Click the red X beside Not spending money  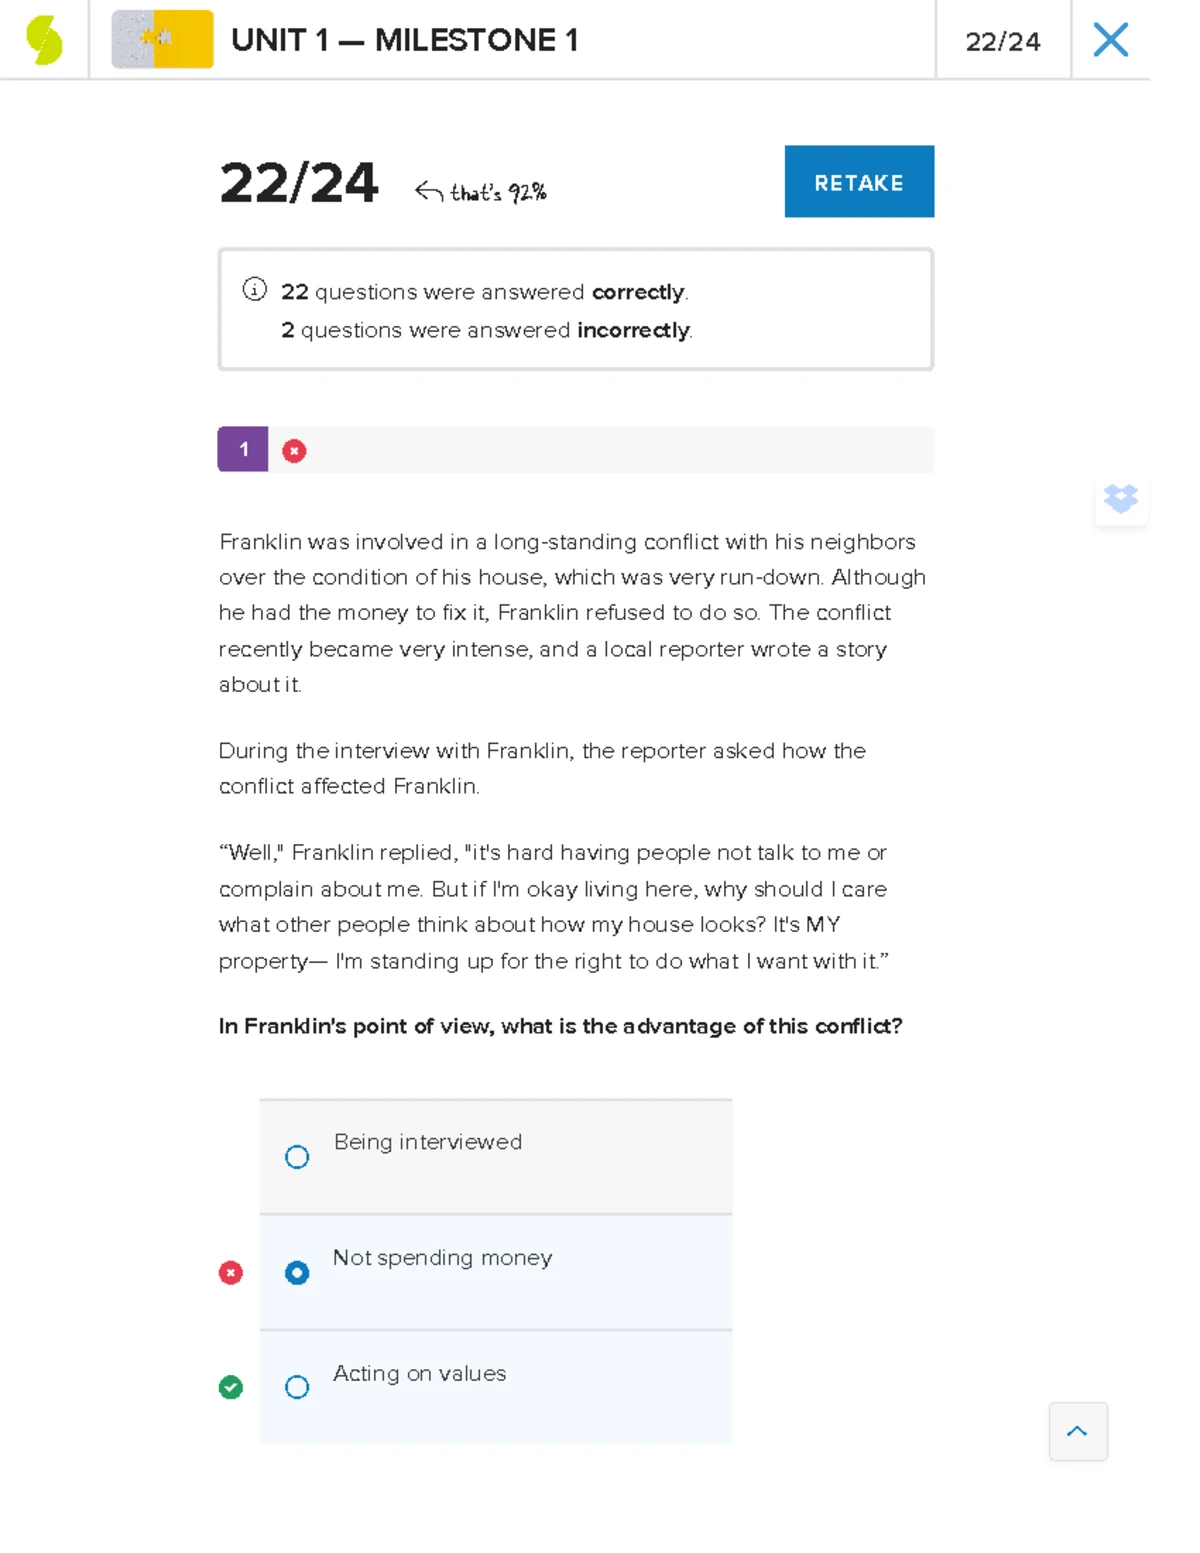(x=230, y=1272)
